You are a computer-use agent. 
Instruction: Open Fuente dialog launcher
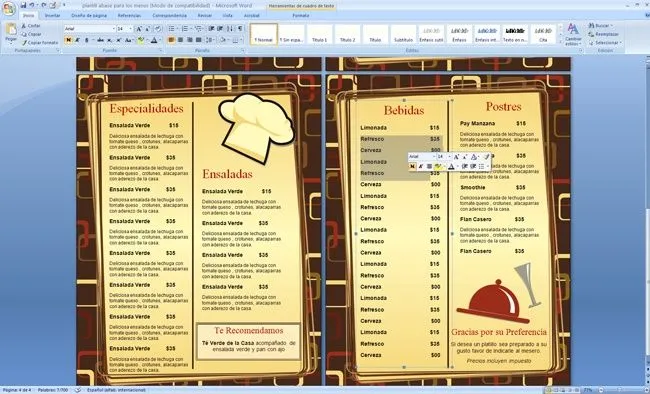pyautogui.click(x=161, y=51)
